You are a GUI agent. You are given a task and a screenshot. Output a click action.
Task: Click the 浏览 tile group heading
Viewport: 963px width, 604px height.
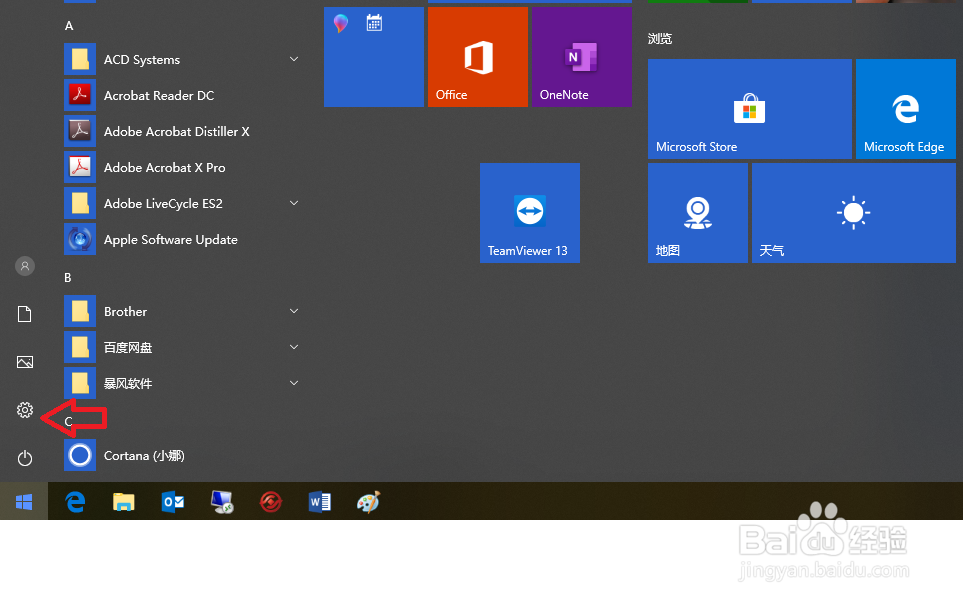pos(660,39)
